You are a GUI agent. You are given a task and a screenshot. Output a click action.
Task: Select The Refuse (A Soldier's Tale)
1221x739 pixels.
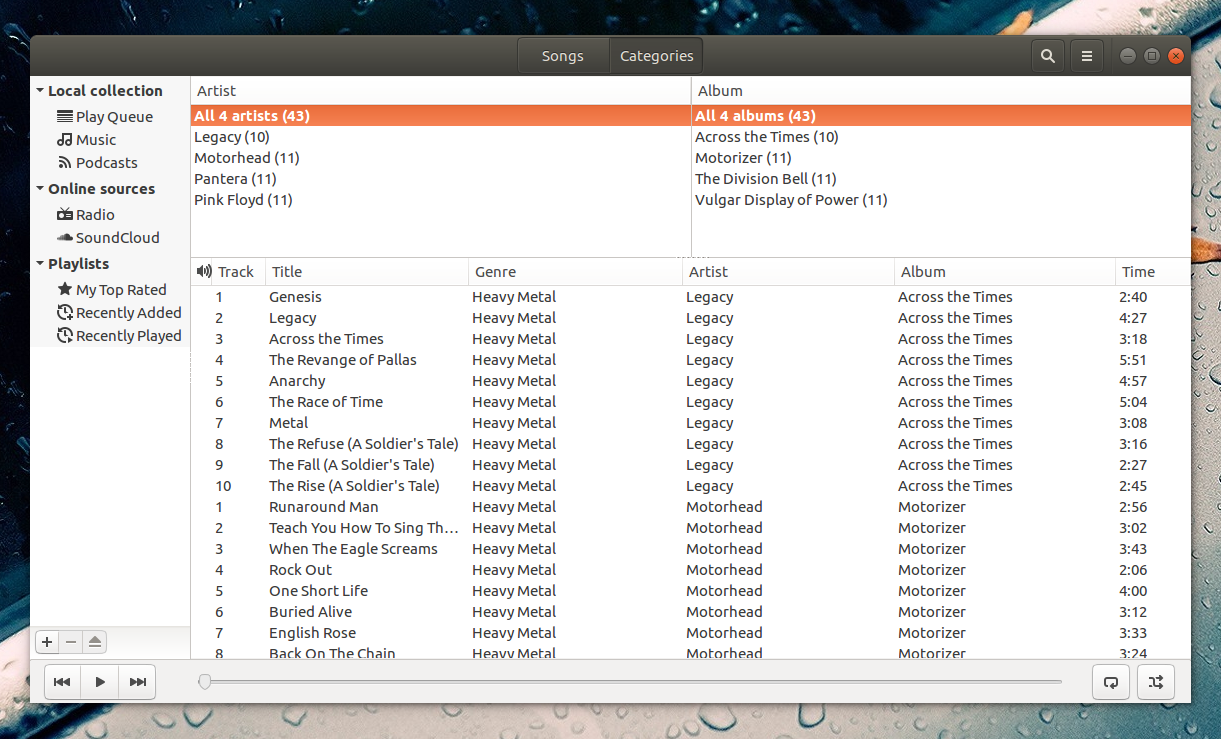(691, 444)
